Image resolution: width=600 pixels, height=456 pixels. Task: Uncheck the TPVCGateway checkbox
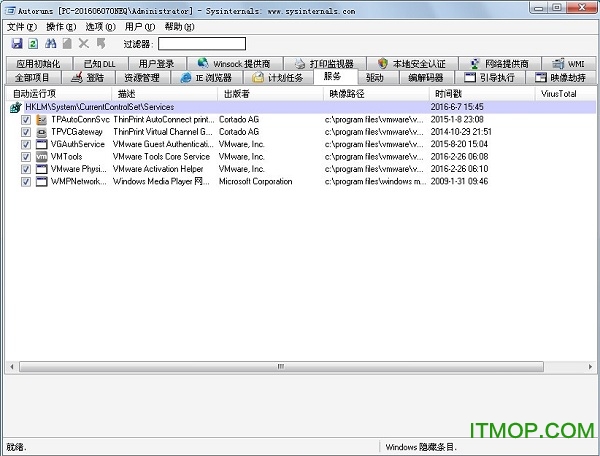tap(26, 132)
